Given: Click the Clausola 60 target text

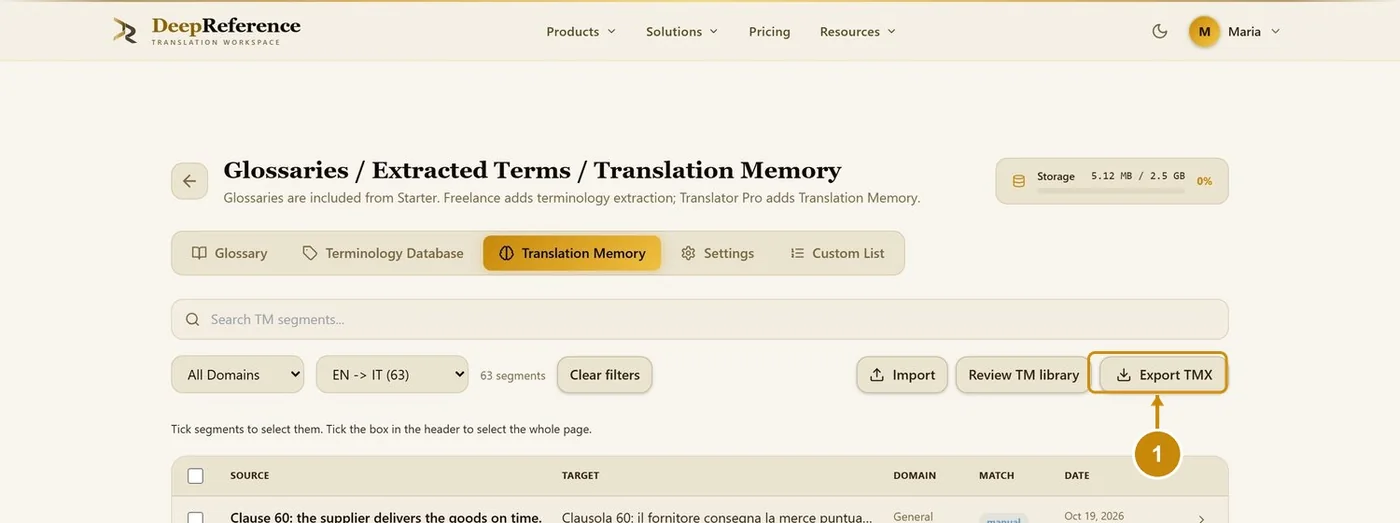Looking at the screenshot, I should (x=716, y=517).
